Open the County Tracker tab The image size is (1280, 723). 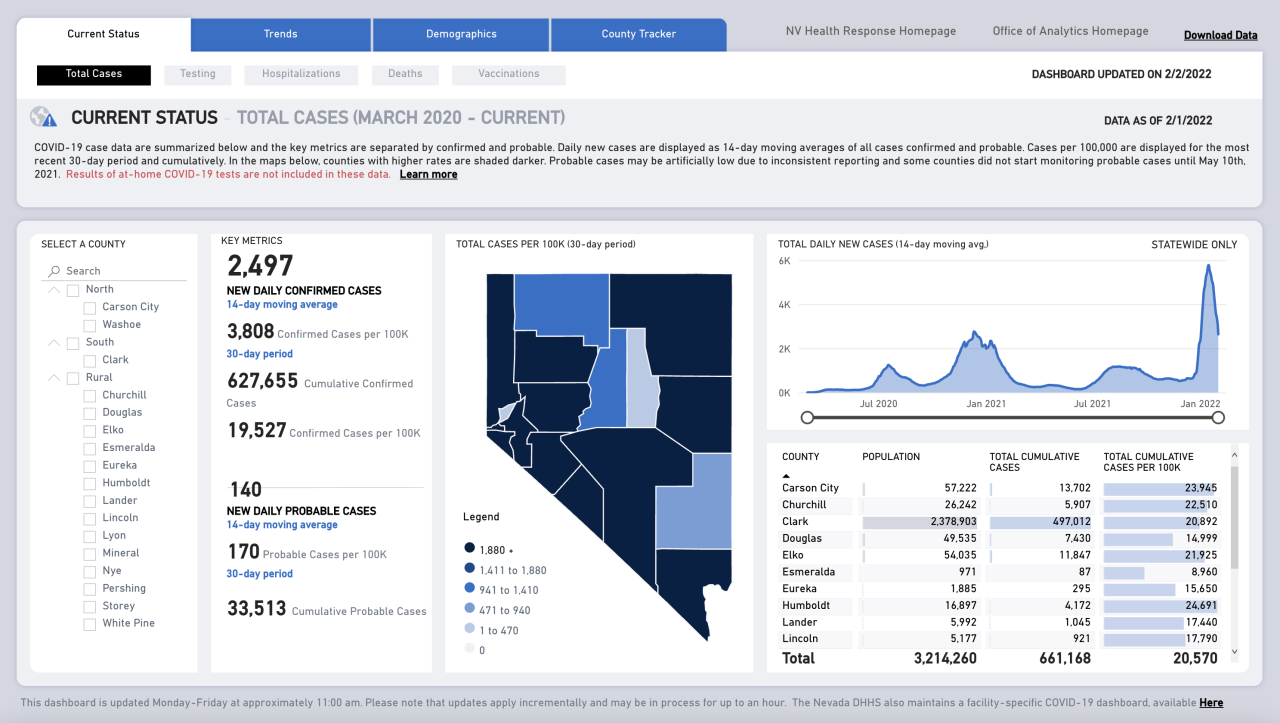point(638,34)
